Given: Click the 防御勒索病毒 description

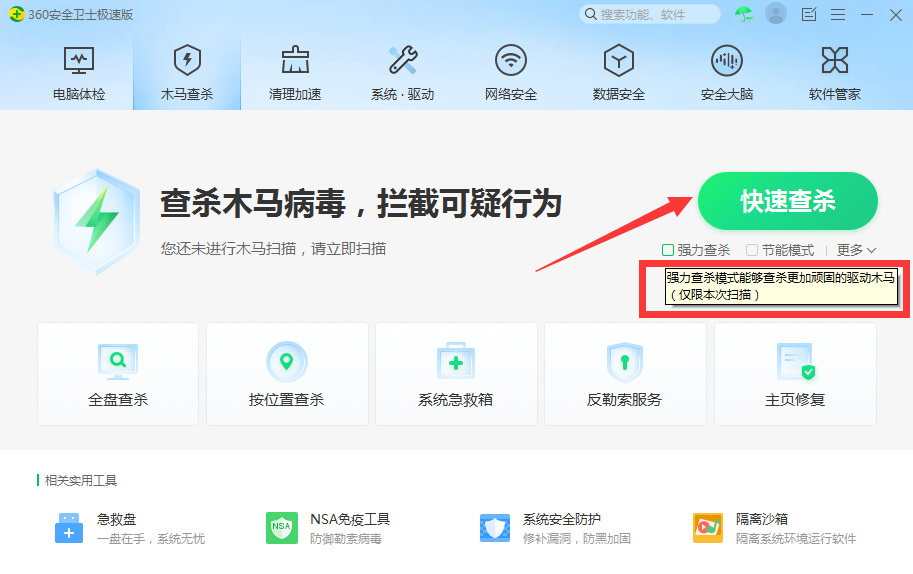Looking at the screenshot, I should click(x=346, y=539).
